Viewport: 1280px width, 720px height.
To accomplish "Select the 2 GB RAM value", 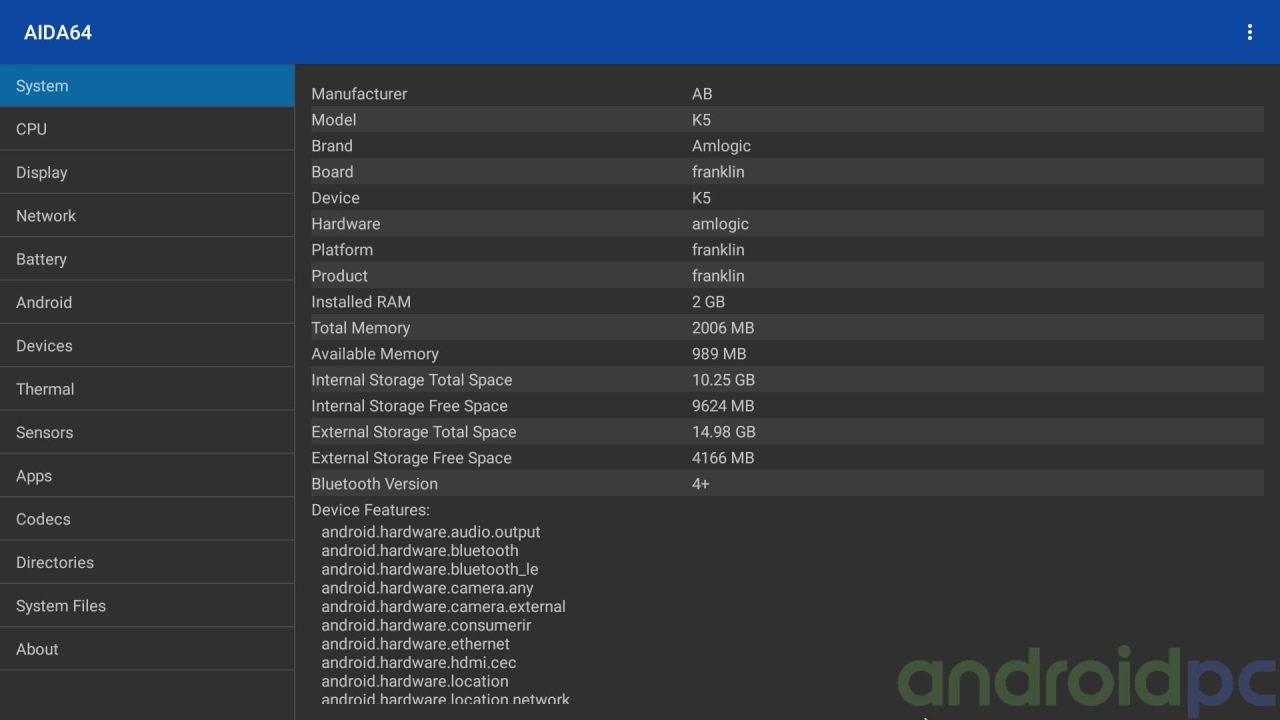I will coord(708,302).
